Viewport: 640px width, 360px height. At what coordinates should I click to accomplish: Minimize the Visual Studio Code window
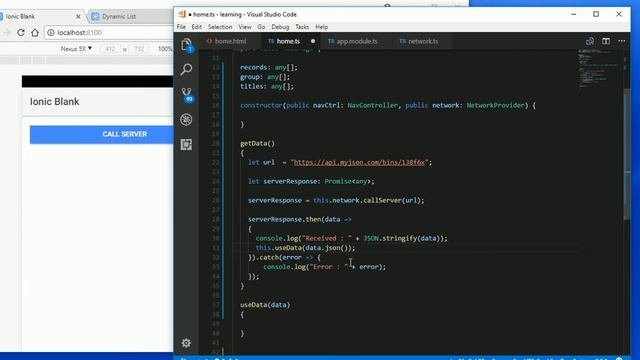[x=573, y=14]
